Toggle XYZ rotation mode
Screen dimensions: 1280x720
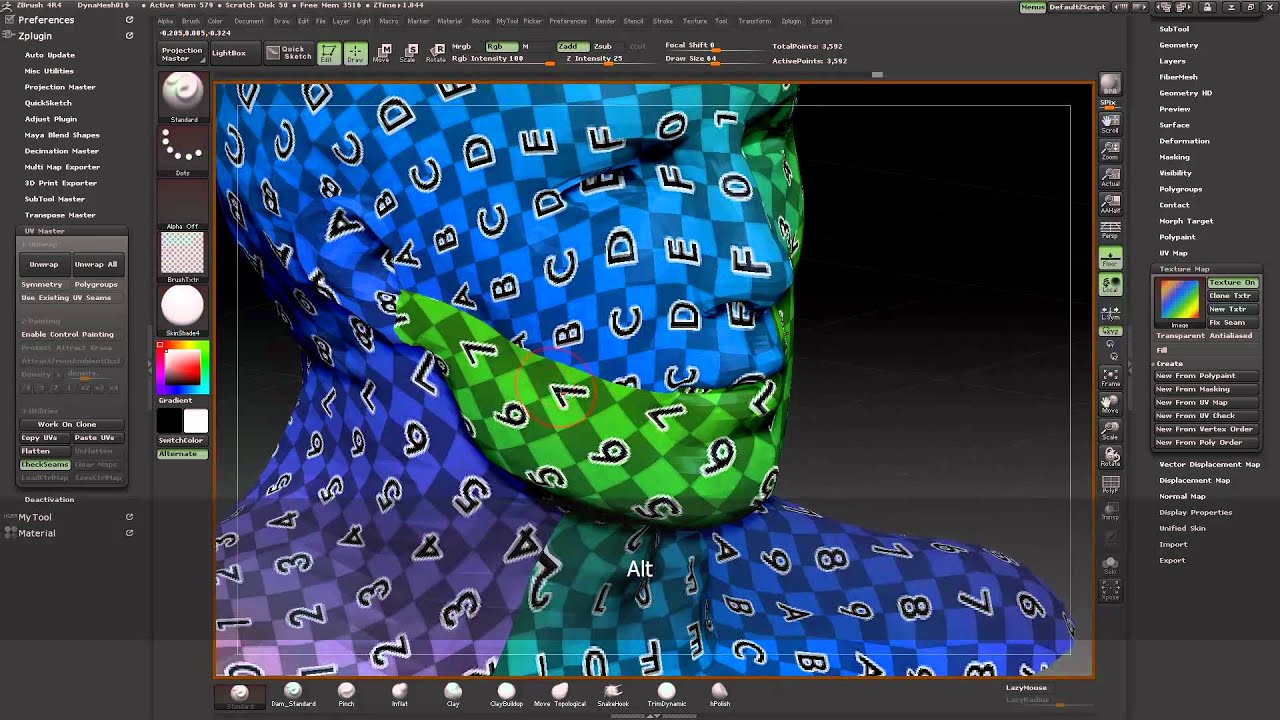point(1110,331)
